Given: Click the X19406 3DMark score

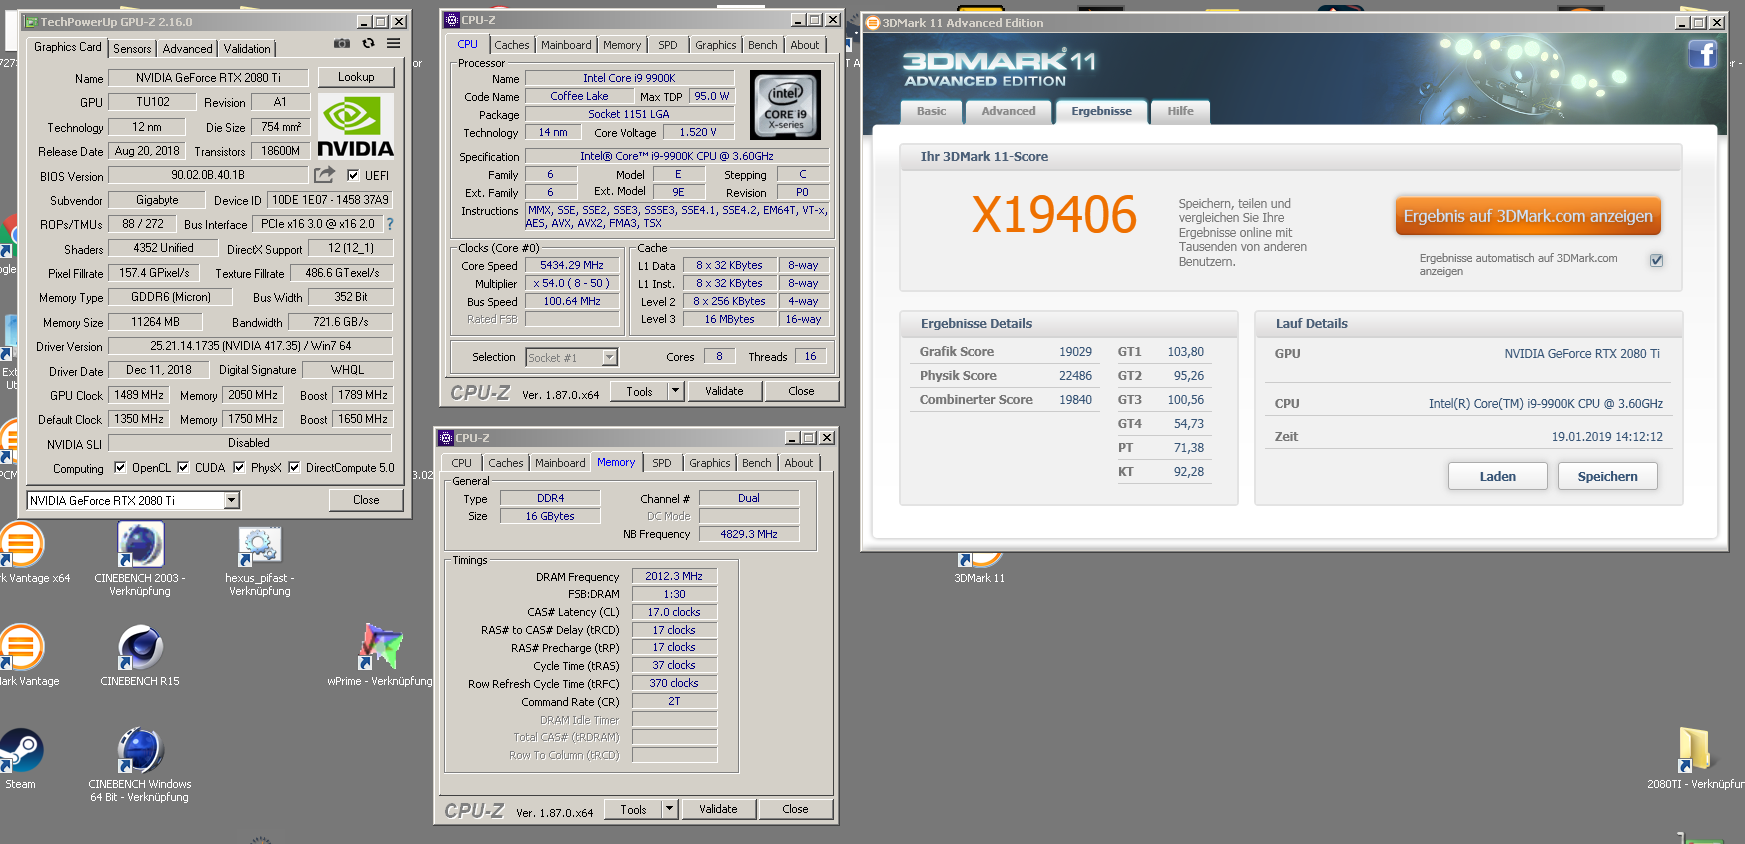Looking at the screenshot, I should (x=1054, y=215).
